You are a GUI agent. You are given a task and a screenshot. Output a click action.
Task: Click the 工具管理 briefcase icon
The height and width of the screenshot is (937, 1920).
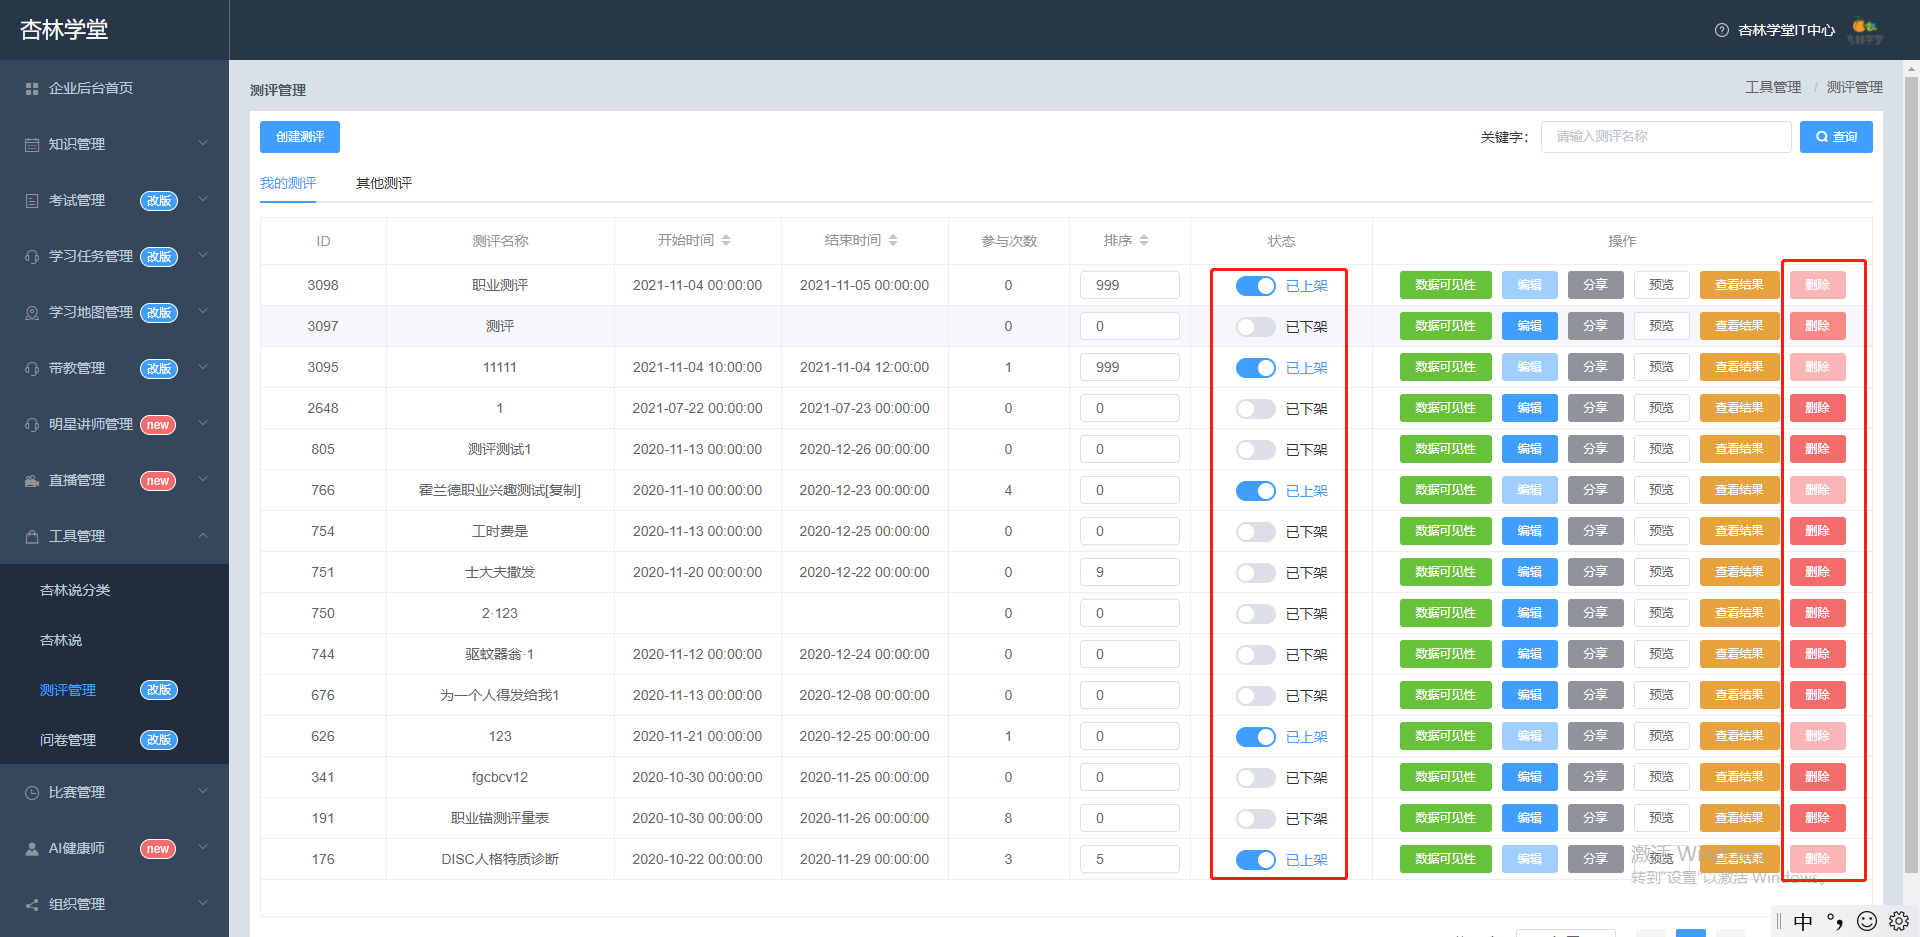(x=32, y=537)
